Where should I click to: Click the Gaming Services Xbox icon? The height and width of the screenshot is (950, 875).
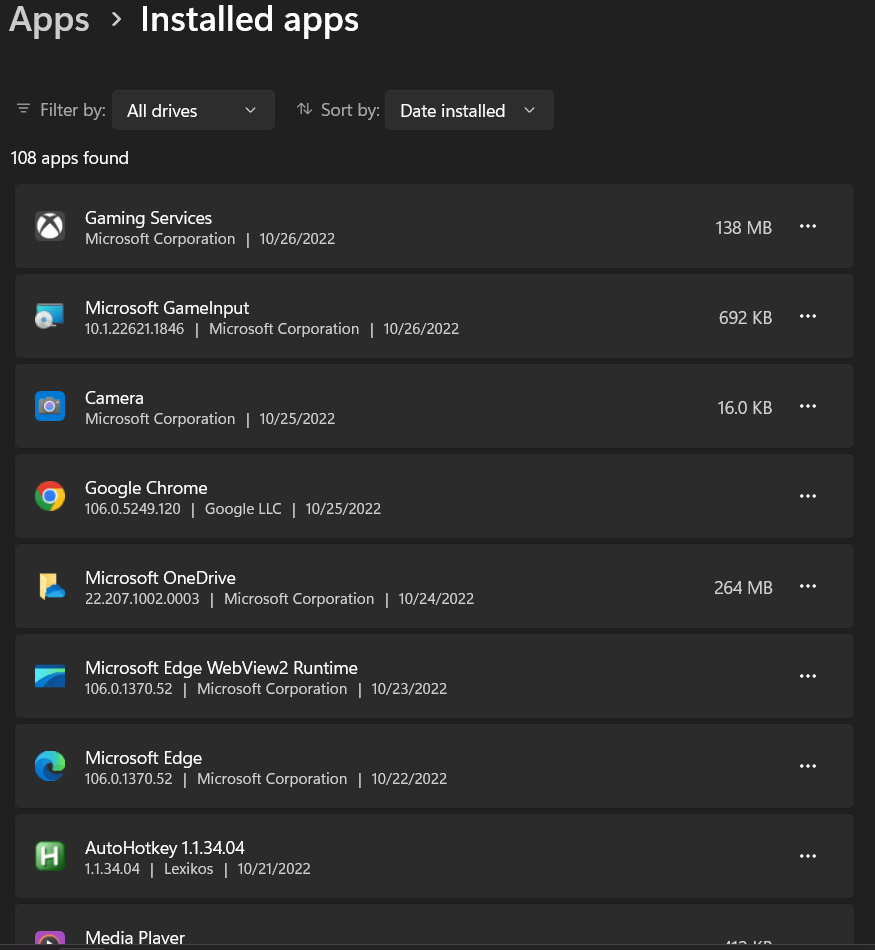point(50,226)
